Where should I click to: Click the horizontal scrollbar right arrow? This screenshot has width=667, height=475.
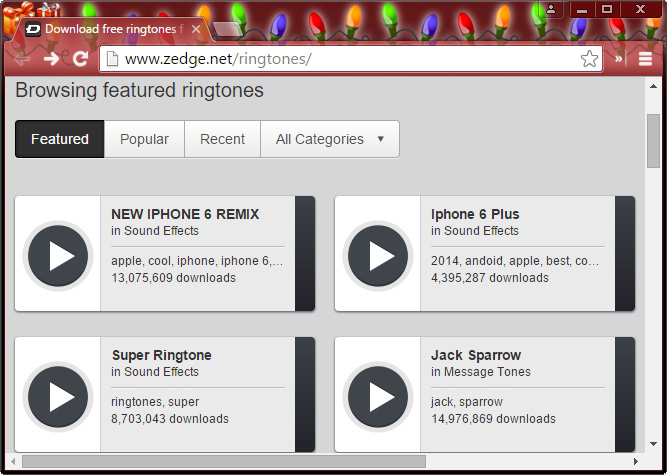click(x=636, y=461)
